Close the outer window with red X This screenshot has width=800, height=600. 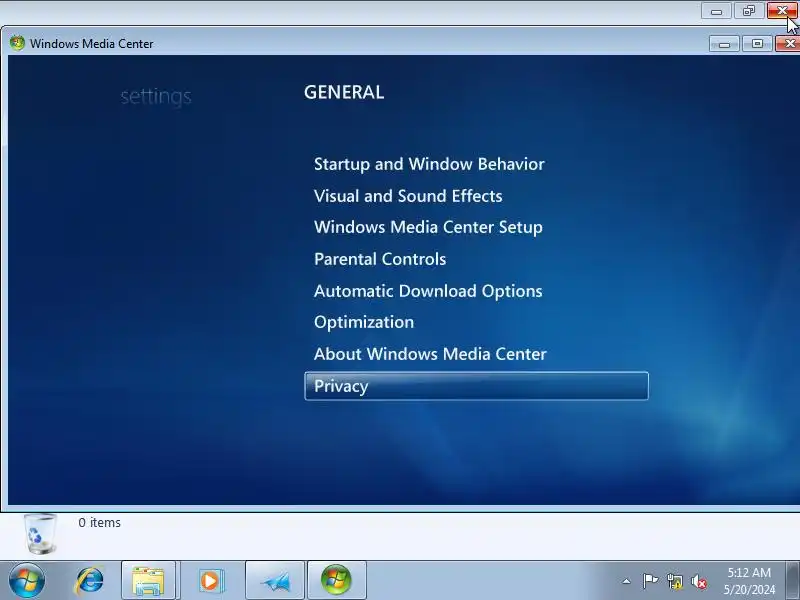(782, 11)
